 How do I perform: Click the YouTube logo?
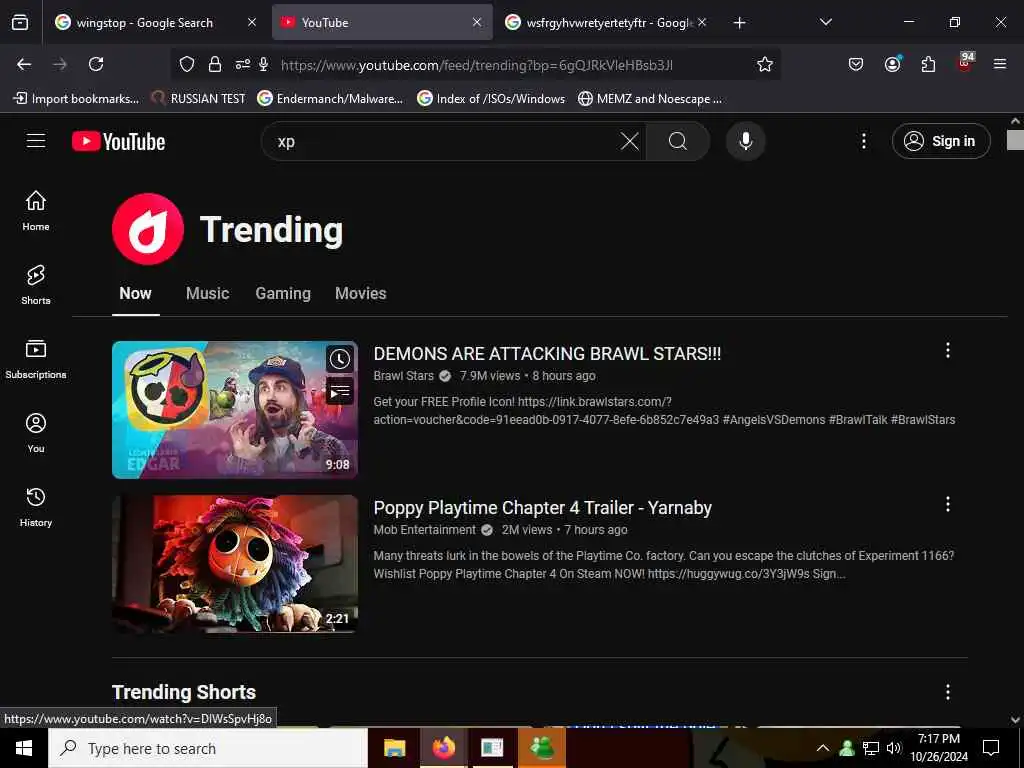pyautogui.click(x=118, y=141)
